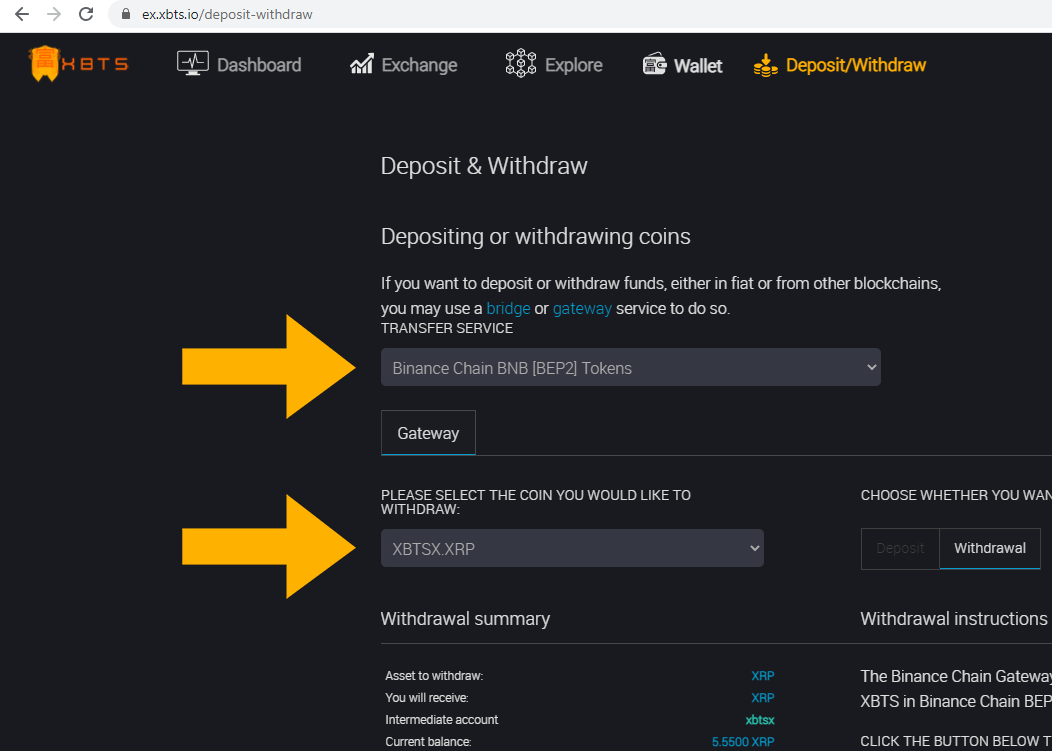Image resolution: width=1052 pixels, height=751 pixels.
Task: Click the 'You will receive:' label
Action: [x=427, y=698]
